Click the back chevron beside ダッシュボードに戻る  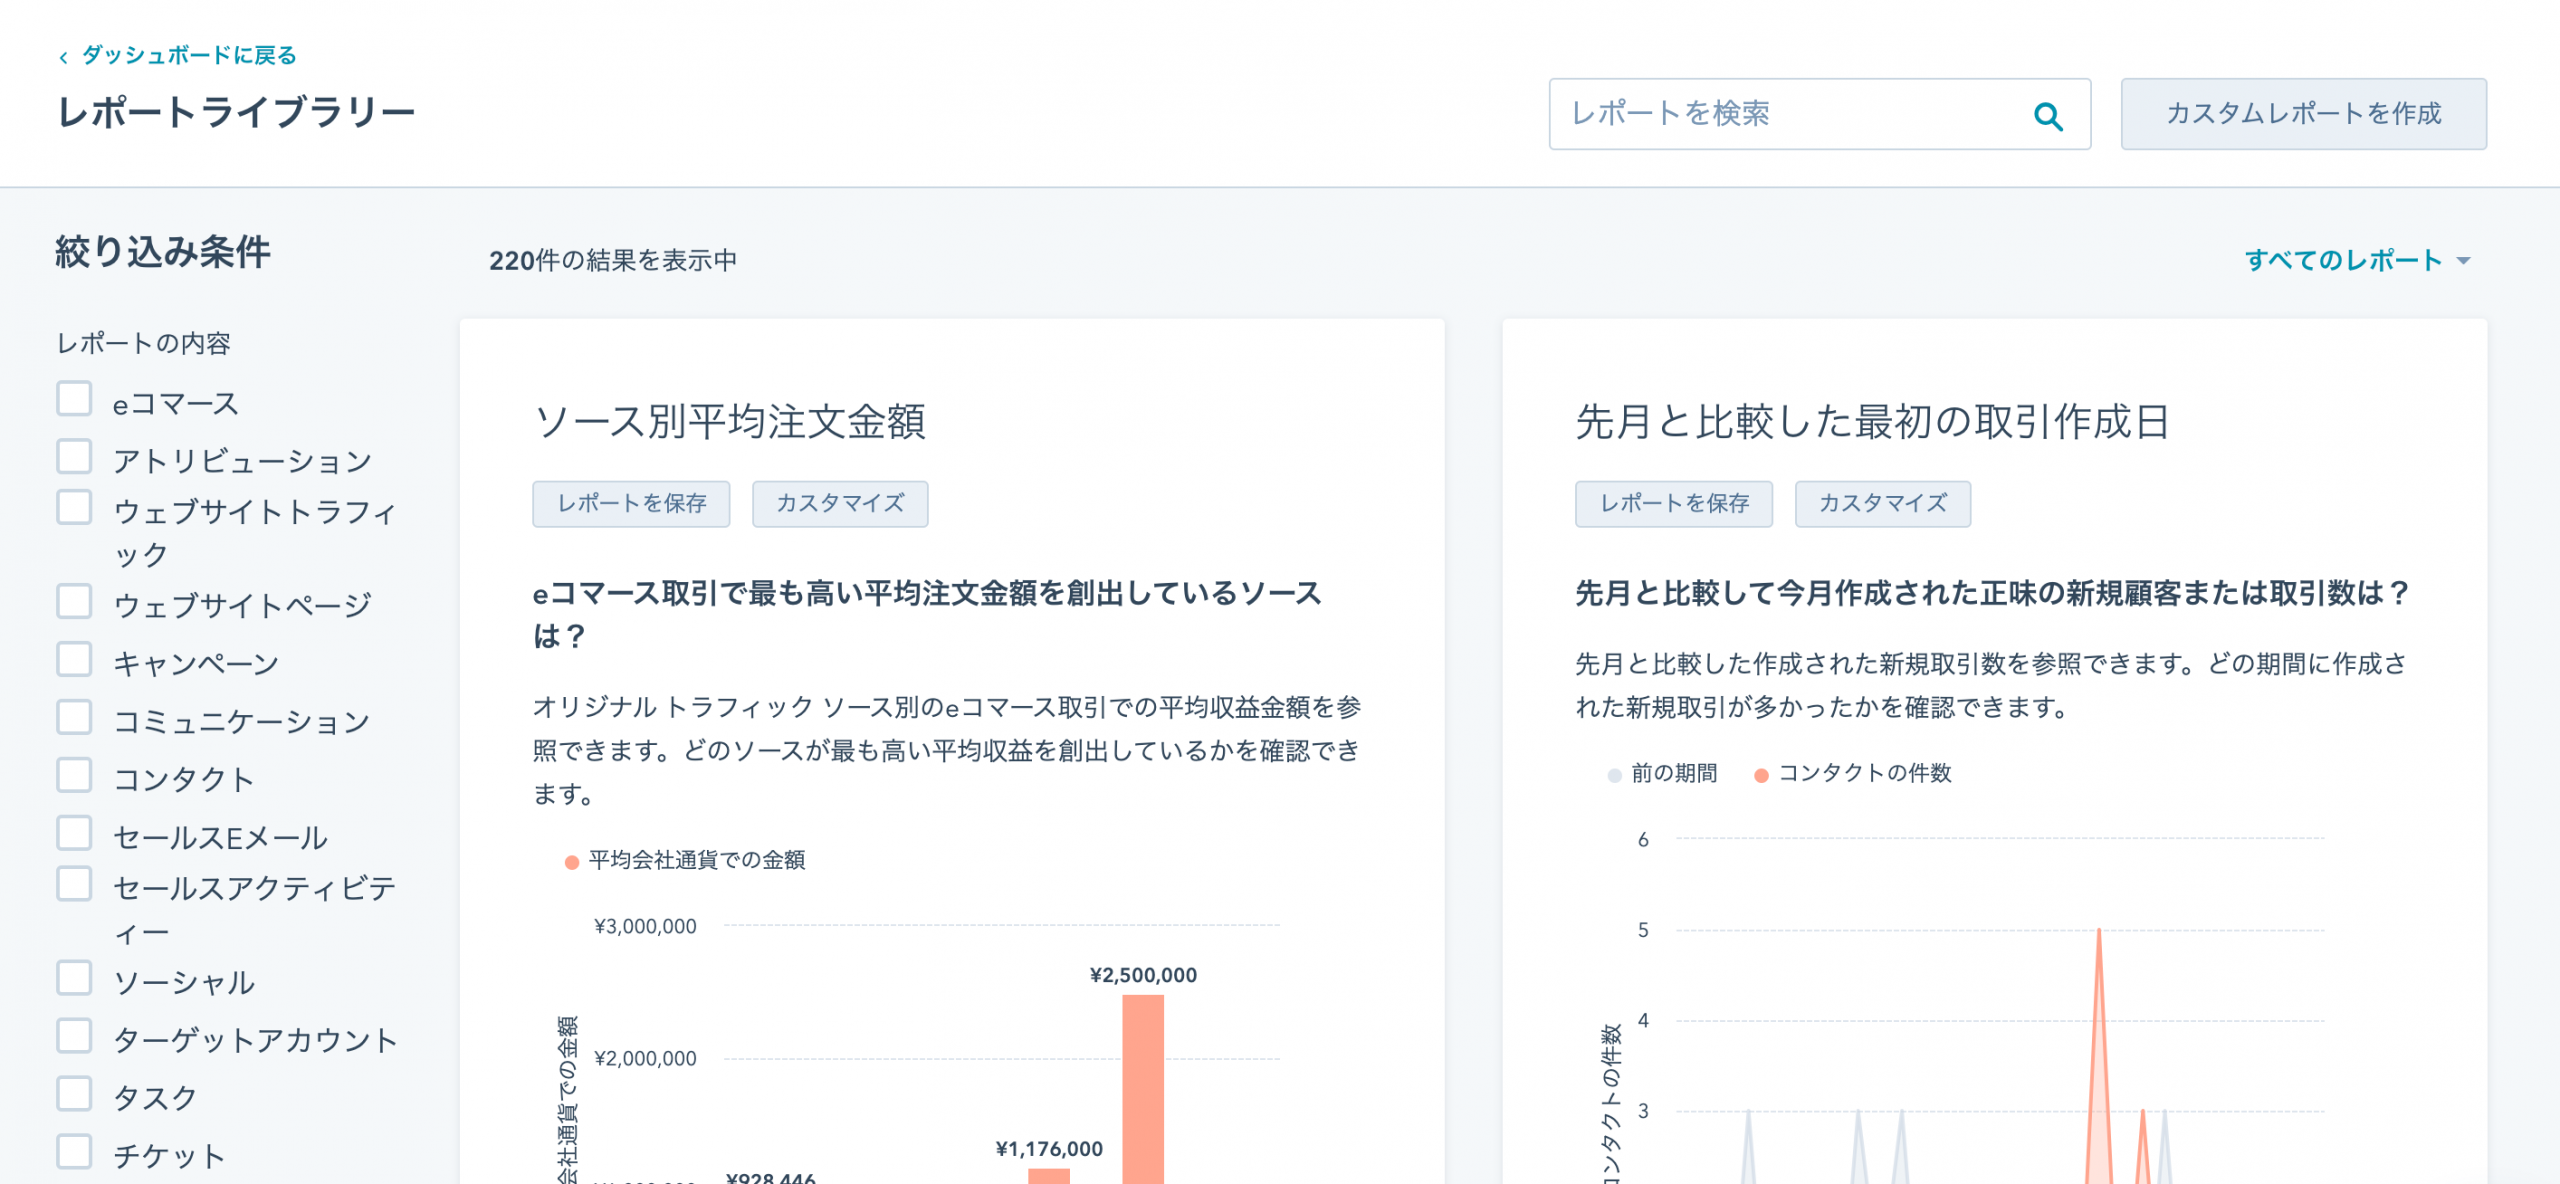click(x=63, y=57)
